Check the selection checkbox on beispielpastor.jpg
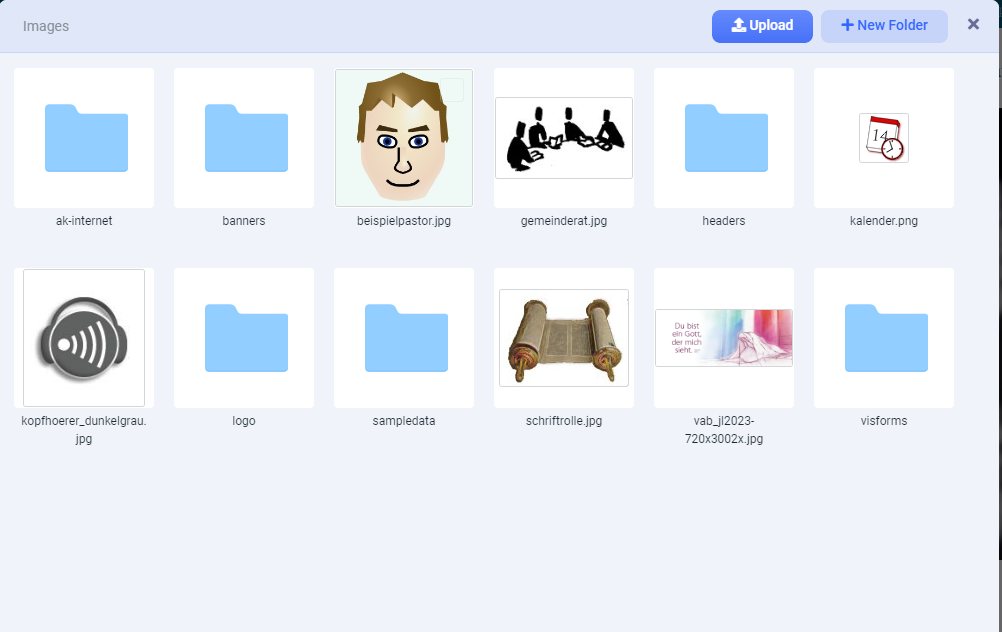 [453, 89]
